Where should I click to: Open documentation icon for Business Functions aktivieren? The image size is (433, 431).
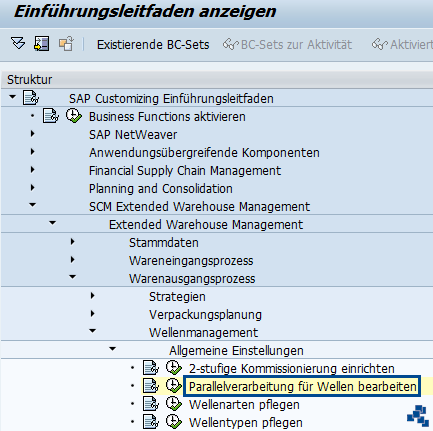tap(51, 116)
